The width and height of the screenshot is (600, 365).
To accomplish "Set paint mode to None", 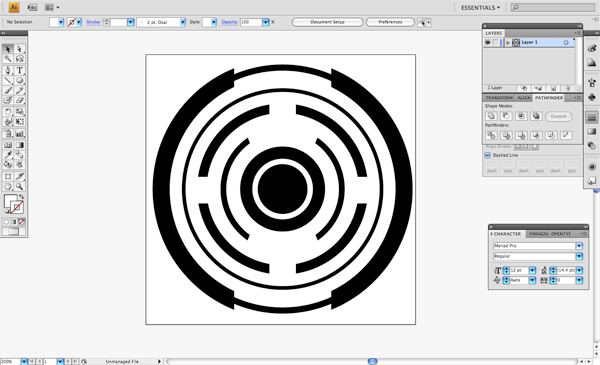I will (x=22, y=222).
